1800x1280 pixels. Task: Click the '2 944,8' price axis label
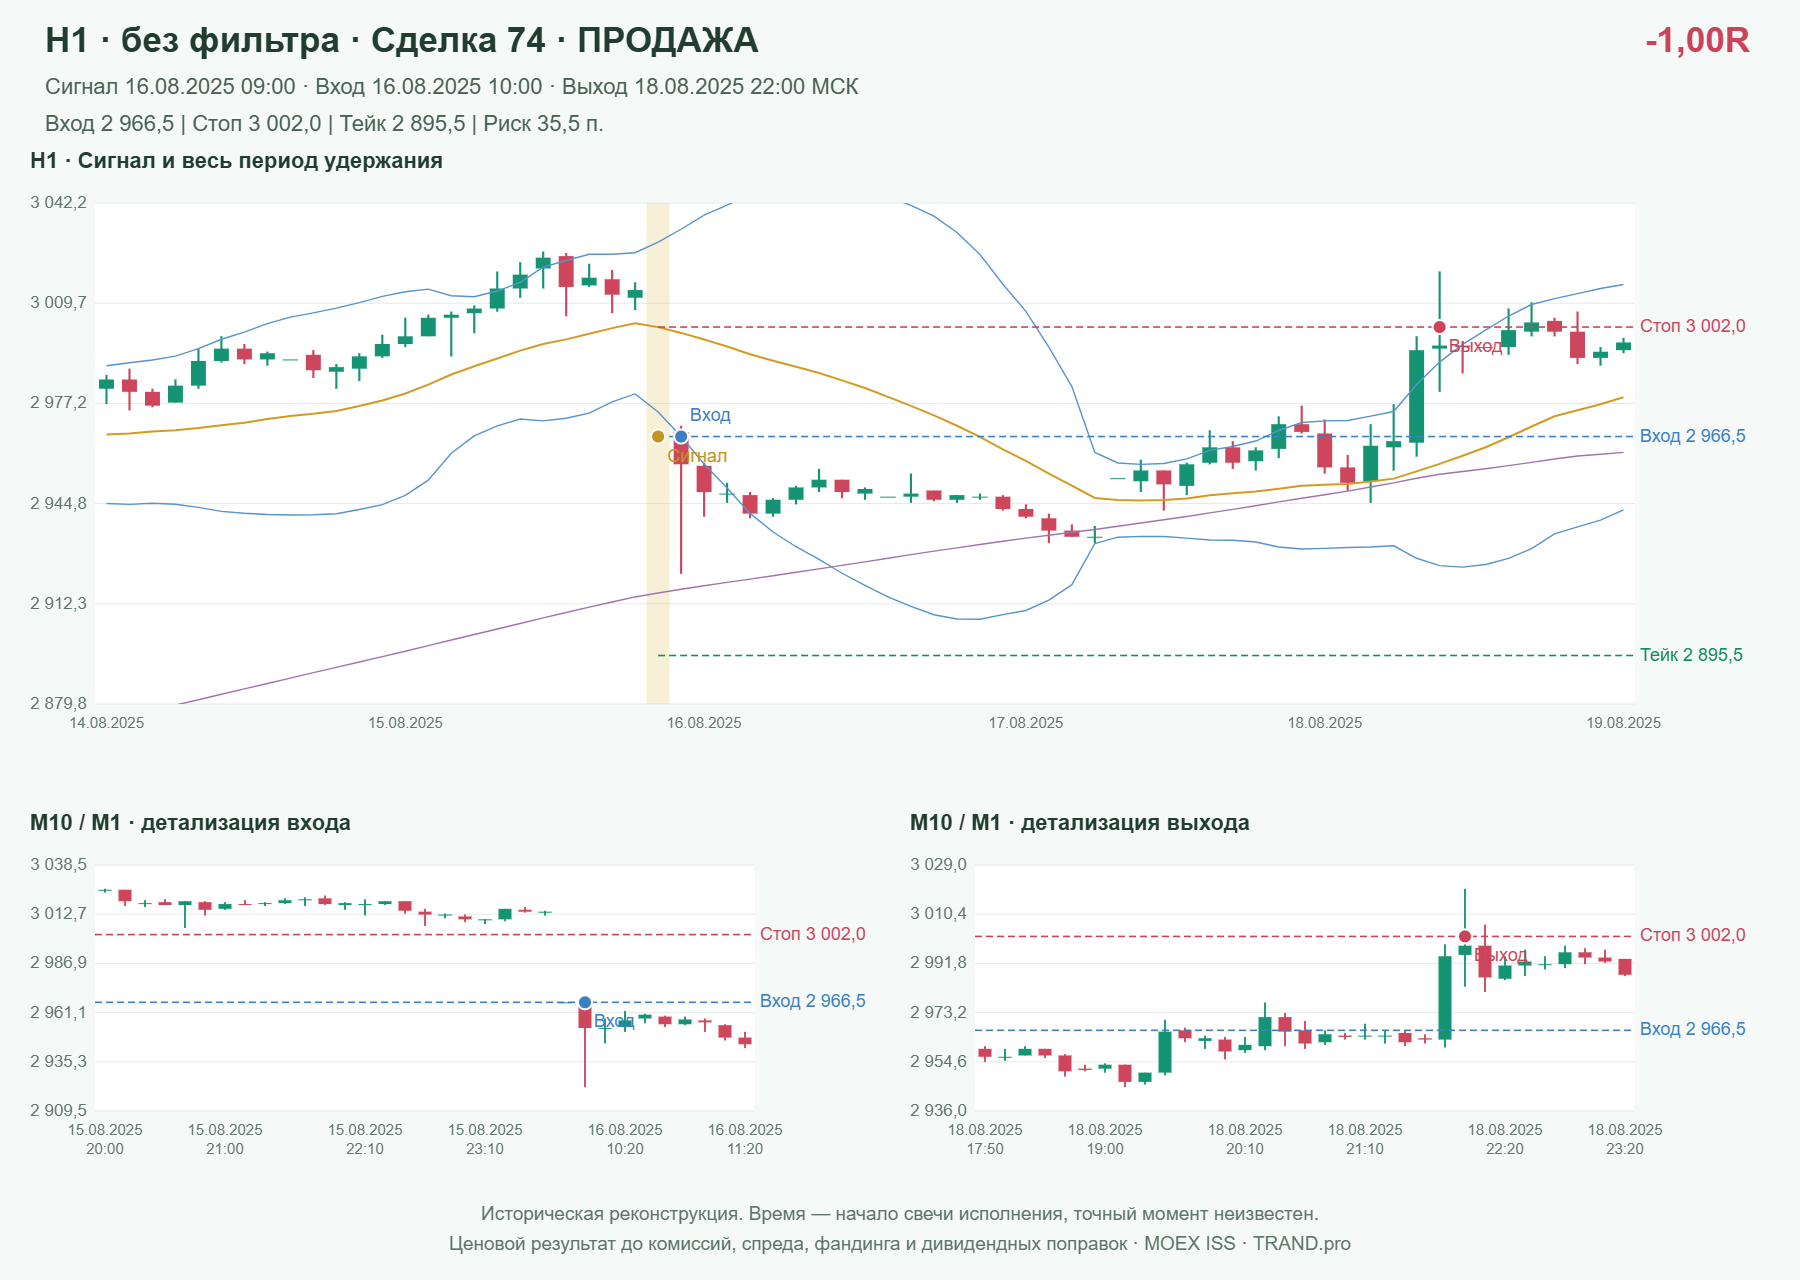58,504
